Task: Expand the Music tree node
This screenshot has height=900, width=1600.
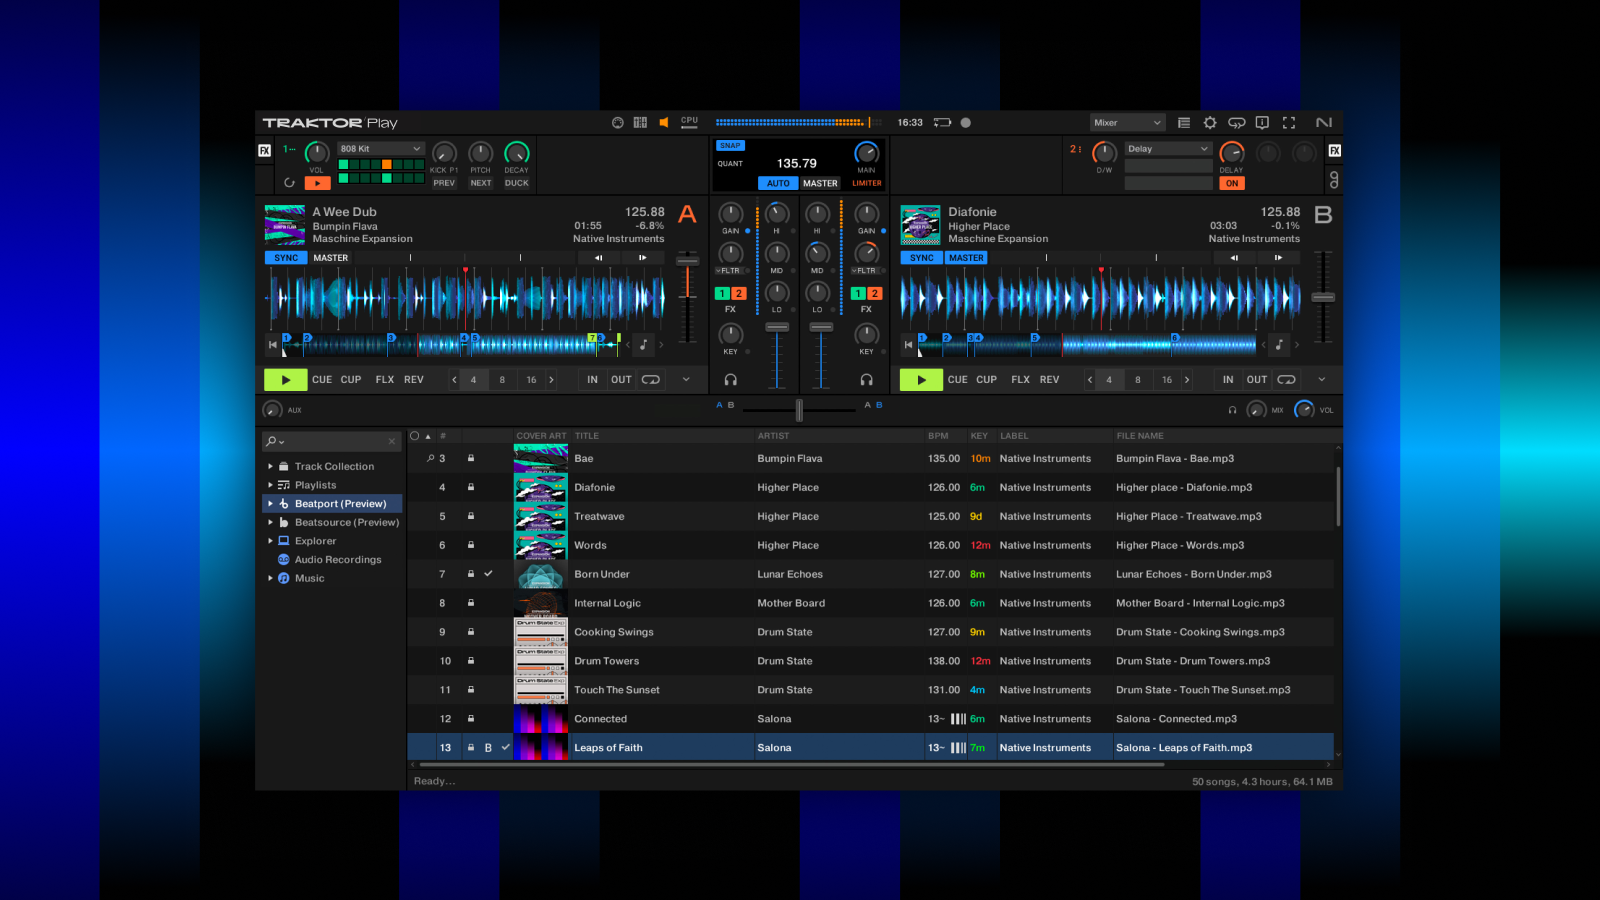Action: [270, 579]
